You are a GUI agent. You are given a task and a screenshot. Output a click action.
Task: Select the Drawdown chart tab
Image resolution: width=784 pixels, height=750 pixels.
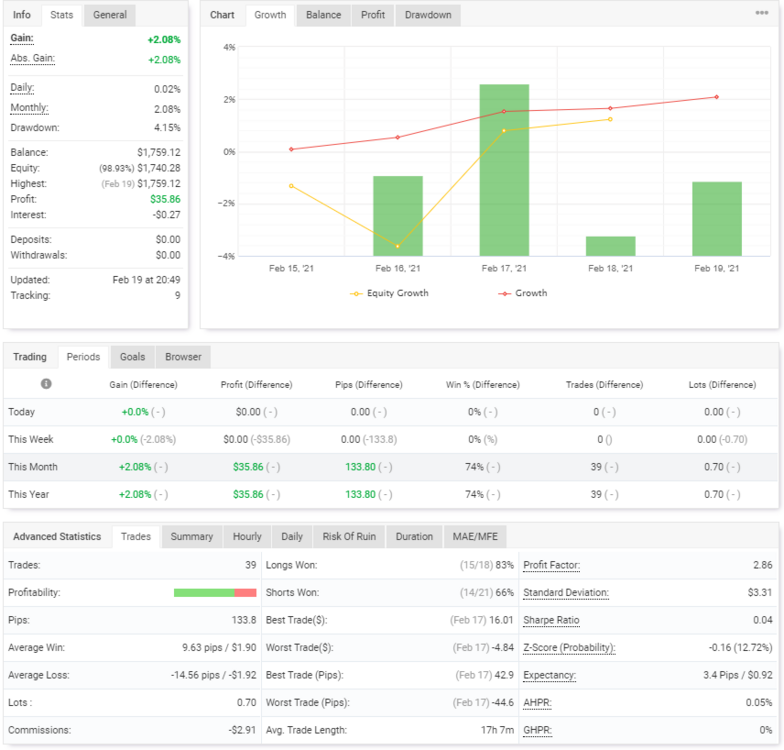coord(428,15)
